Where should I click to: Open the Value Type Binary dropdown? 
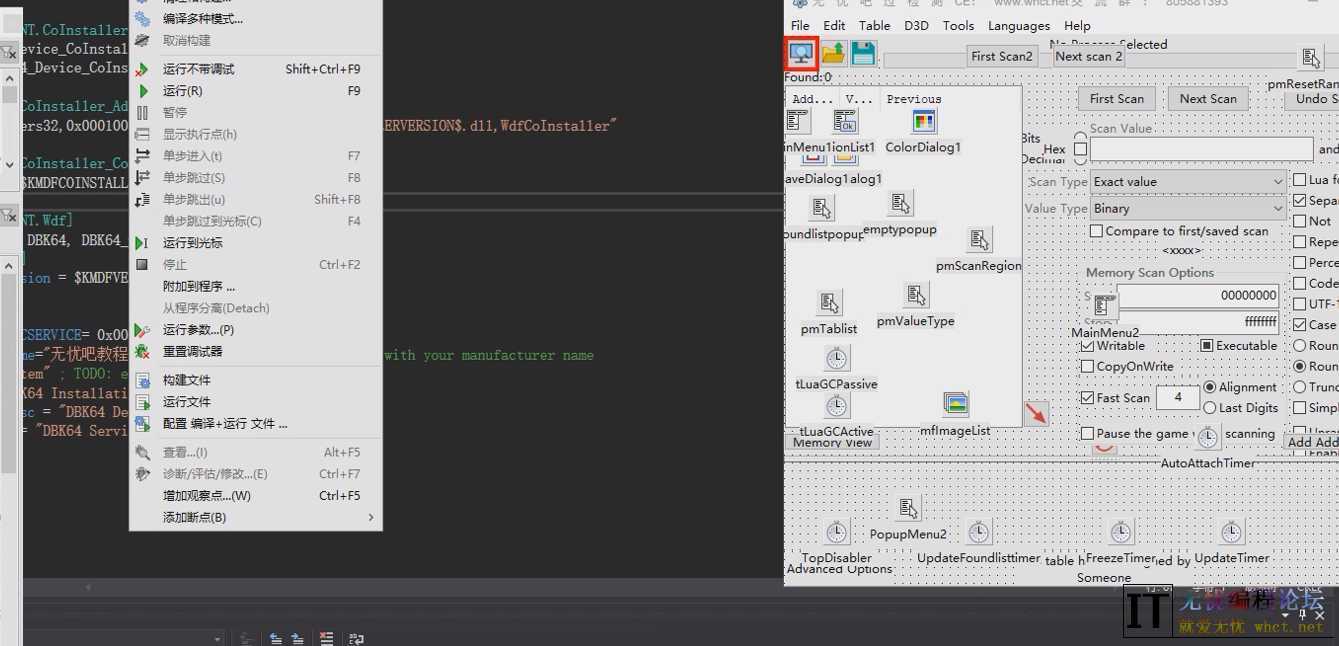point(1187,209)
